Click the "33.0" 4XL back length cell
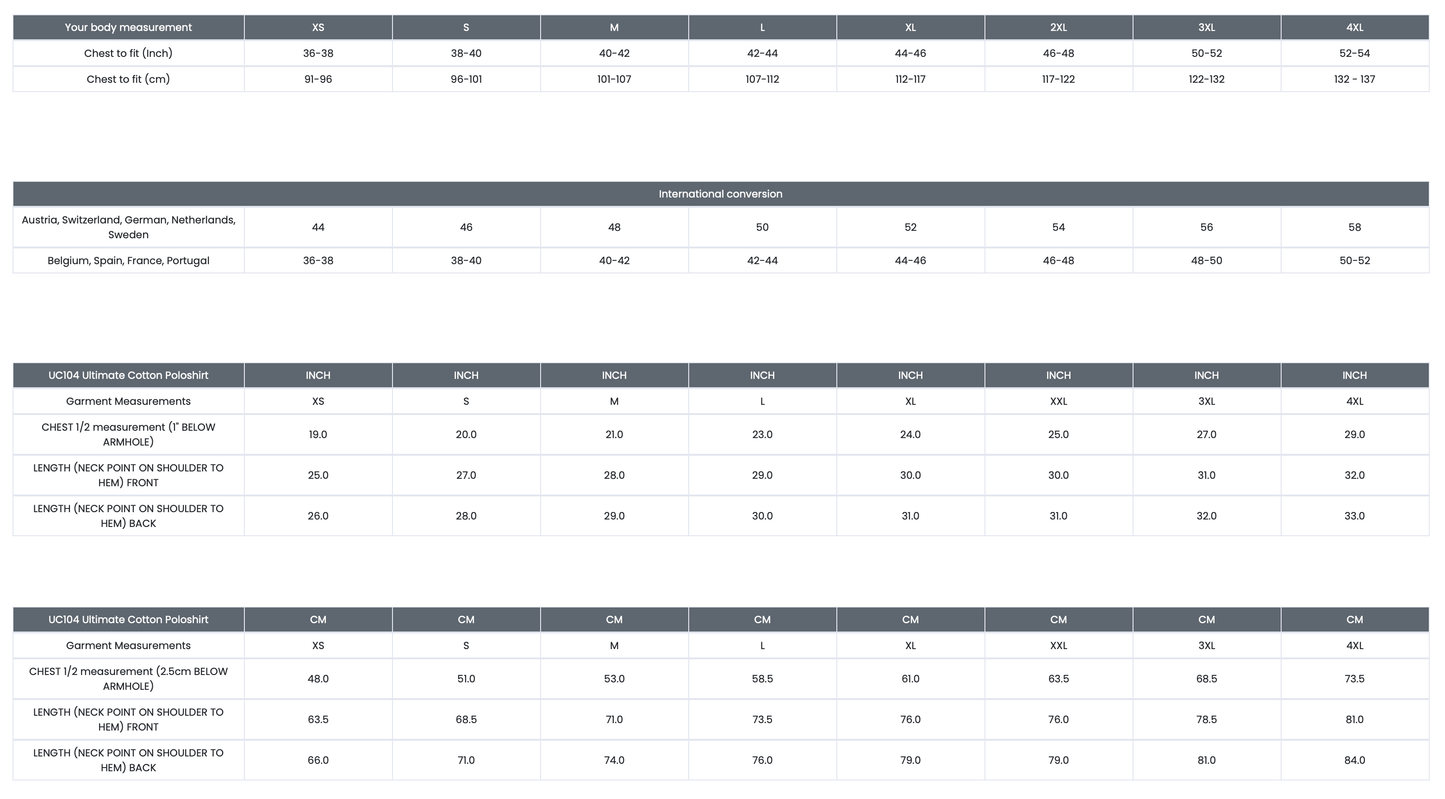Viewport: 1445px width, 799px height. click(x=1354, y=516)
